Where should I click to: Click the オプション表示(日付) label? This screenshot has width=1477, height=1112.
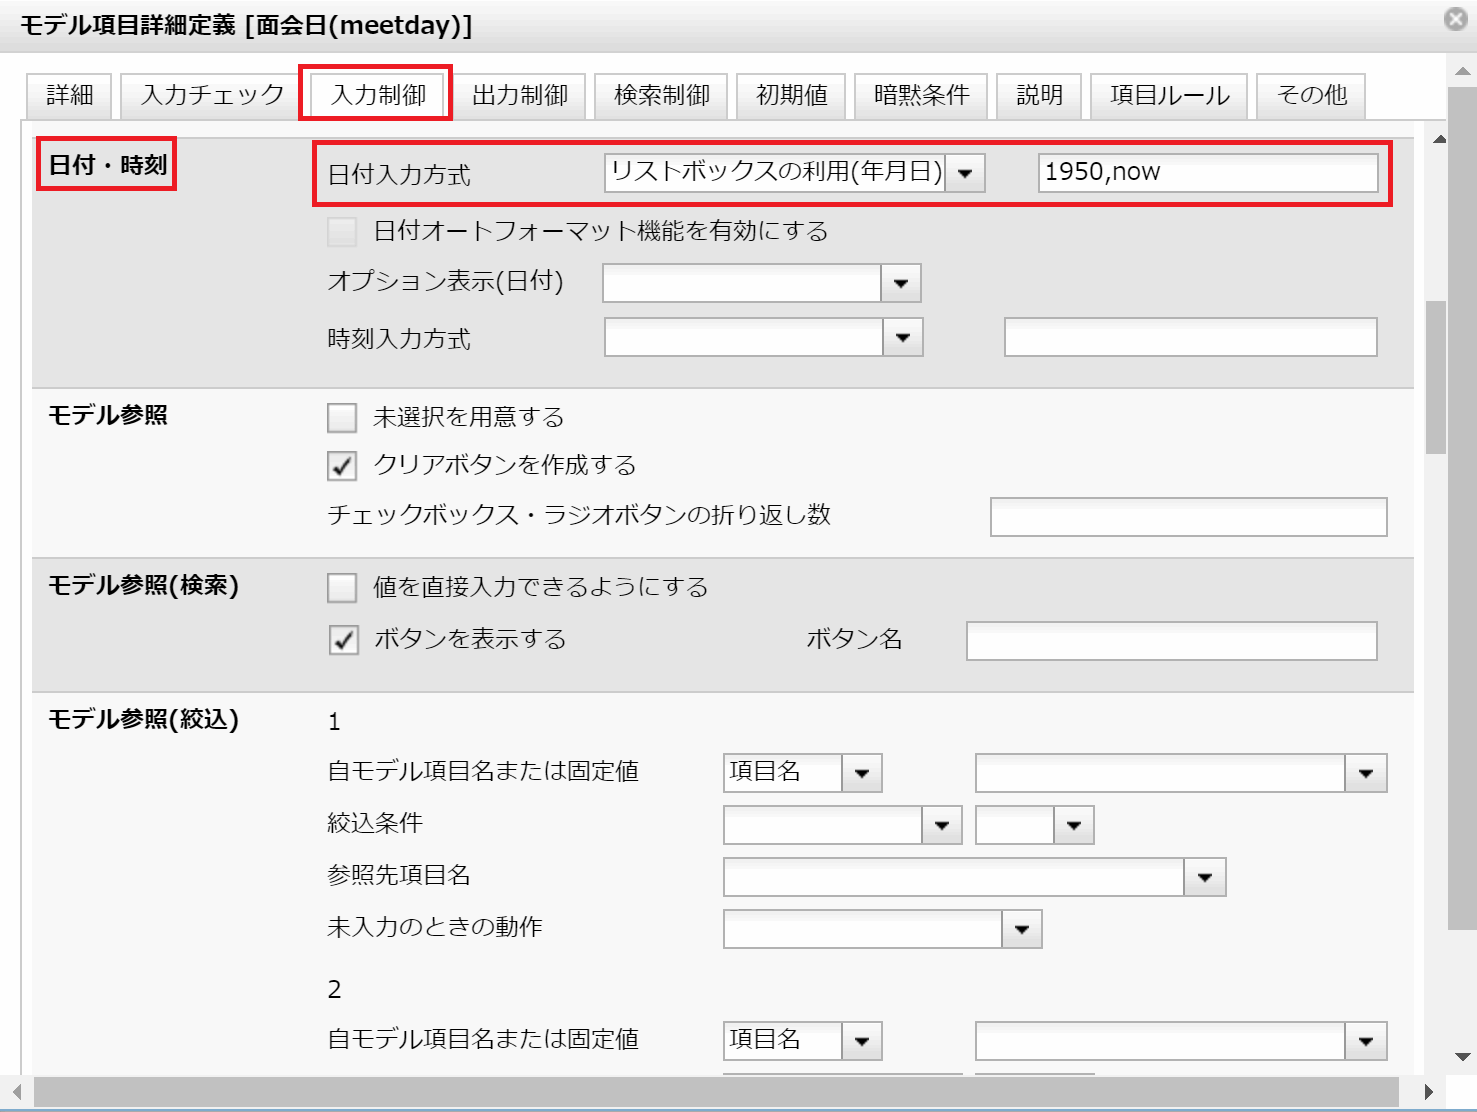(446, 281)
